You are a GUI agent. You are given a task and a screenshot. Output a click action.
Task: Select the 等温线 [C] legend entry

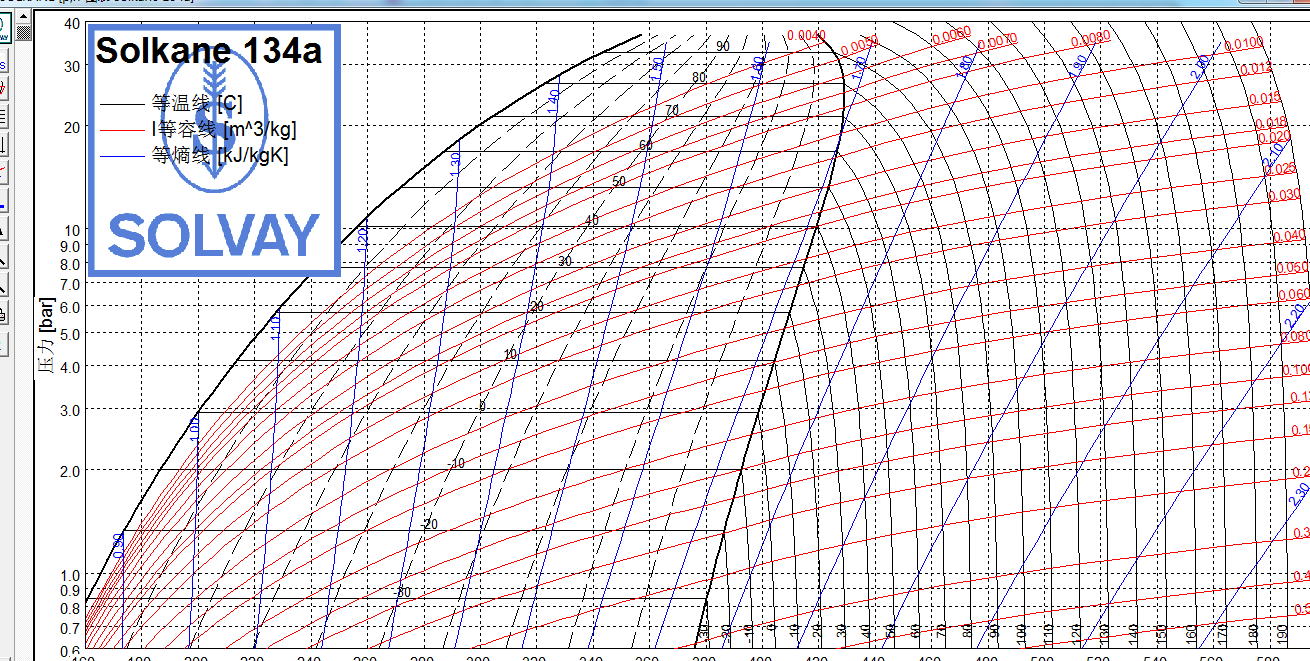click(196, 102)
